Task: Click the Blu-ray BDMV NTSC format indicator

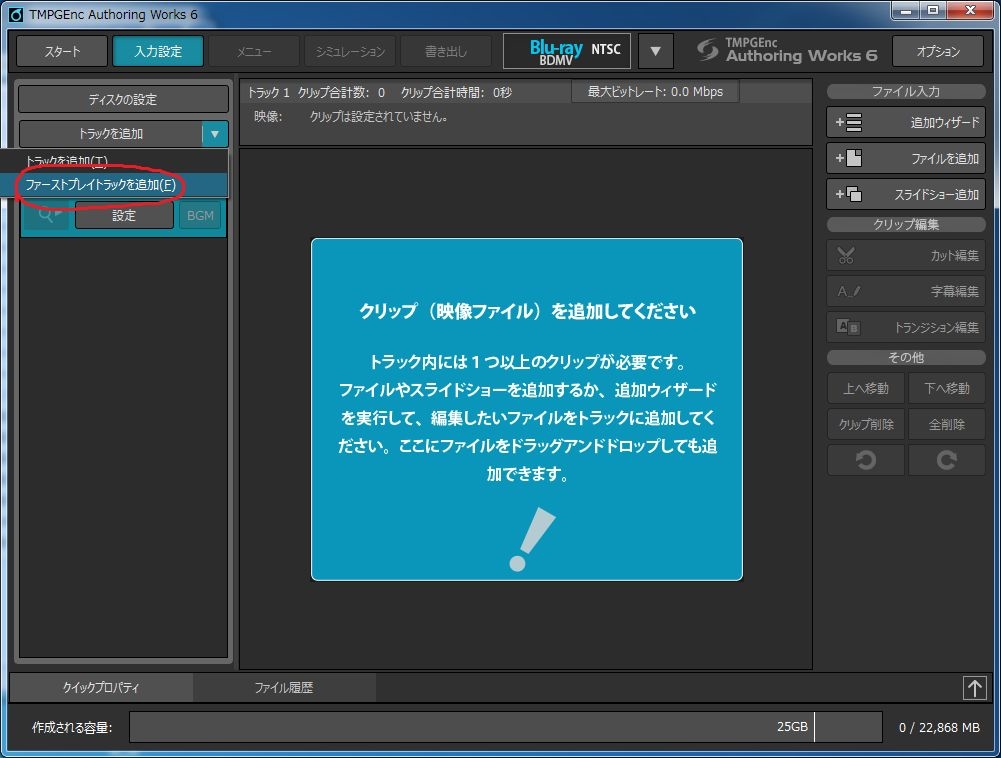Action: tap(567, 51)
